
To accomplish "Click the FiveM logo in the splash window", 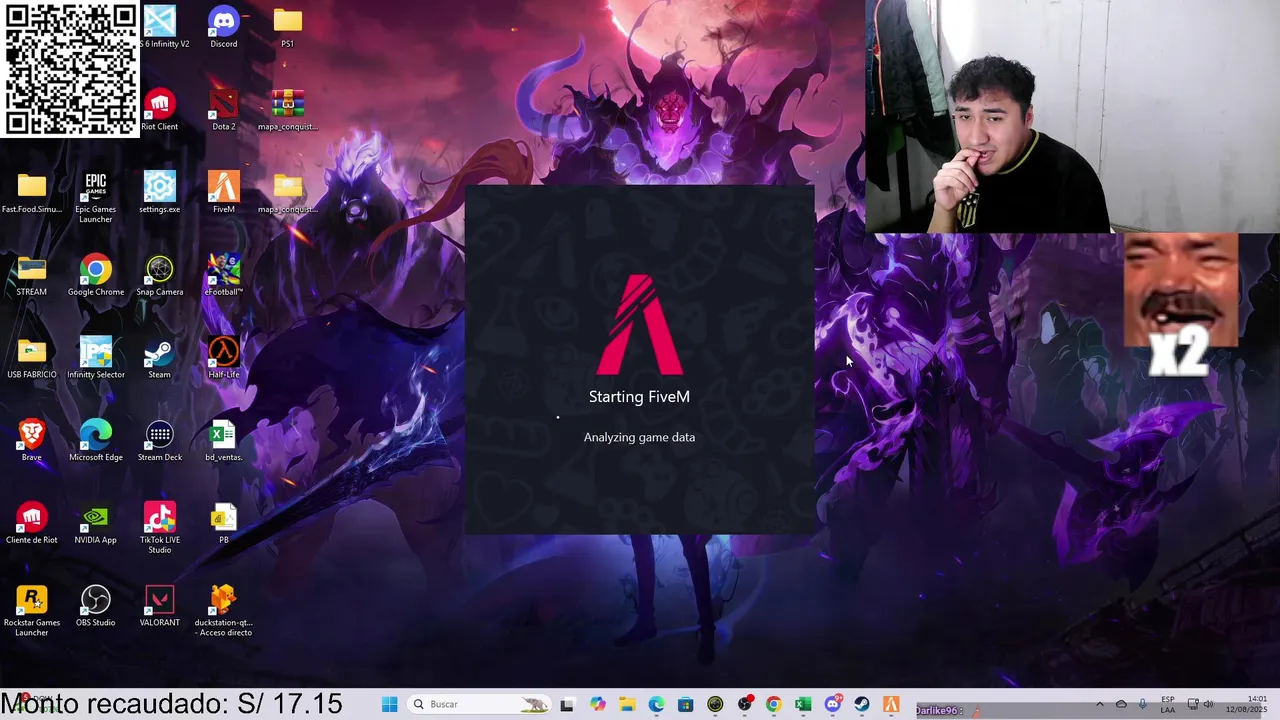I will coord(639,324).
